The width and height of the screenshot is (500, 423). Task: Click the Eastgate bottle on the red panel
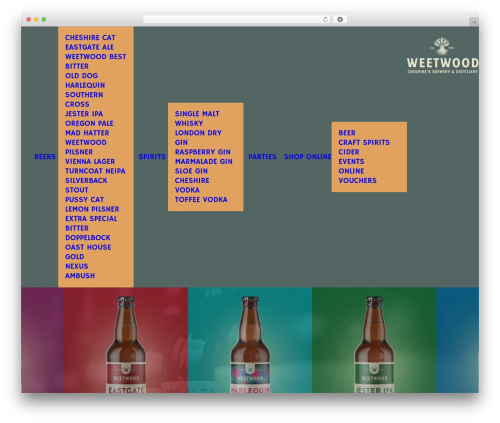[x=126, y=345]
